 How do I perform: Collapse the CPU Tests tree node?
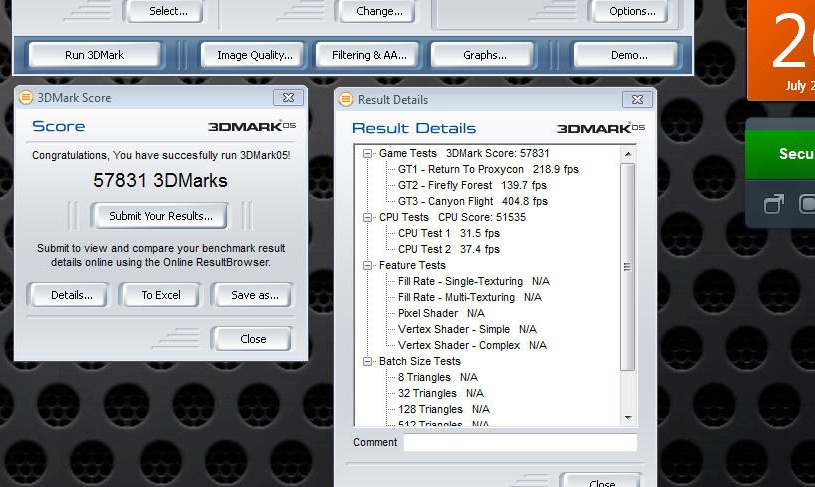(x=367, y=217)
